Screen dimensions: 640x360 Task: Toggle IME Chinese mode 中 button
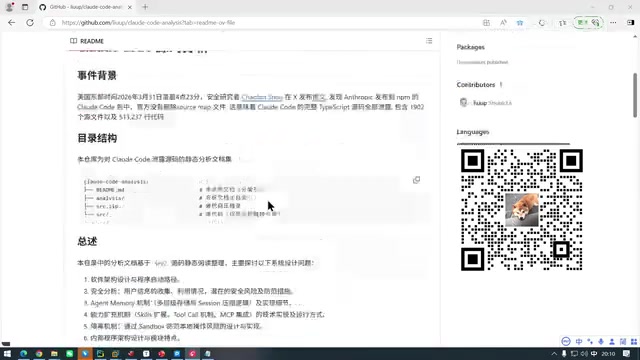579,342
